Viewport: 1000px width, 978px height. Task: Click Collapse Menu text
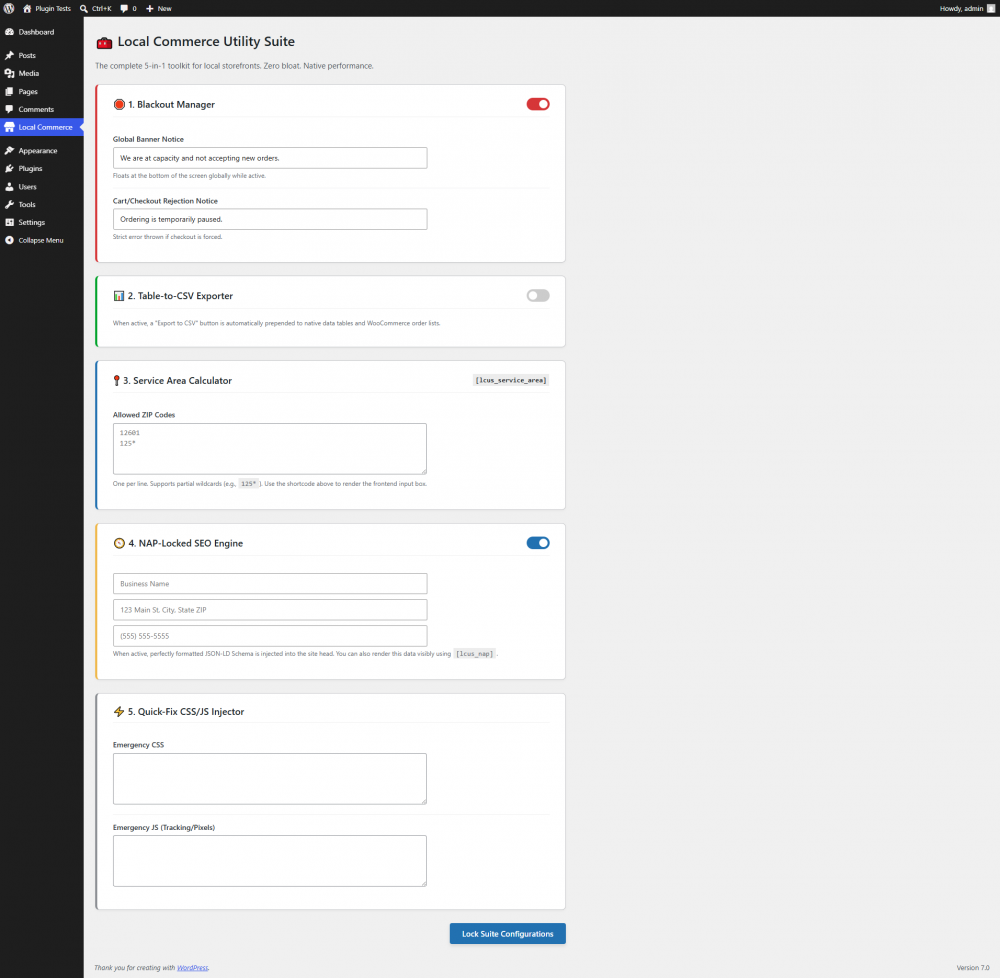click(x=41, y=240)
